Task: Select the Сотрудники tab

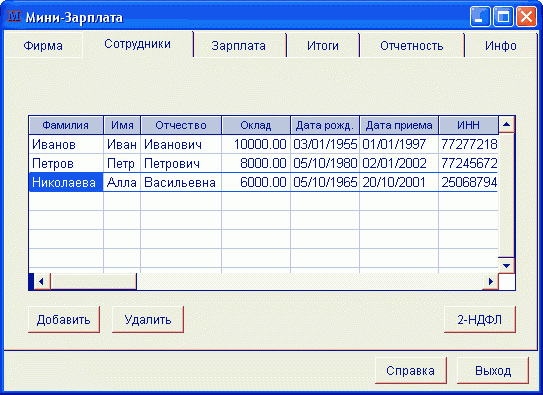Action: click(137, 44)
